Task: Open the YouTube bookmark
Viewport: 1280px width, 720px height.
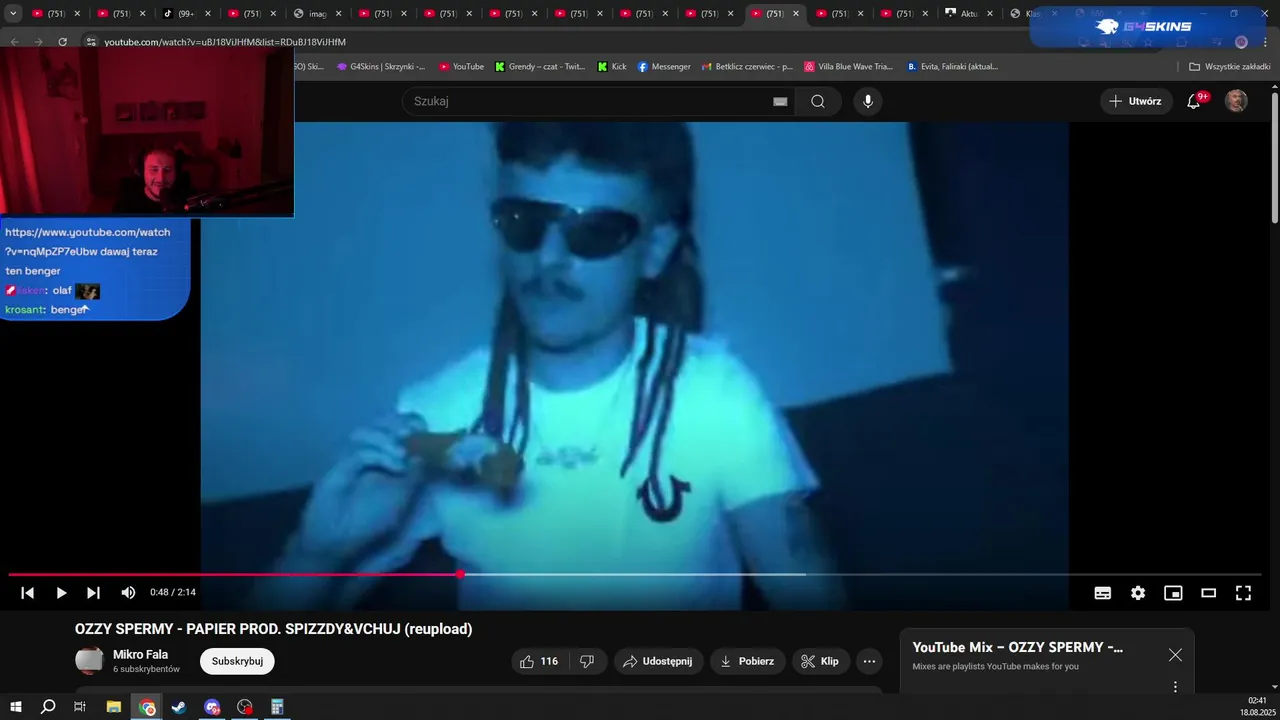Action: click(461, 66)
